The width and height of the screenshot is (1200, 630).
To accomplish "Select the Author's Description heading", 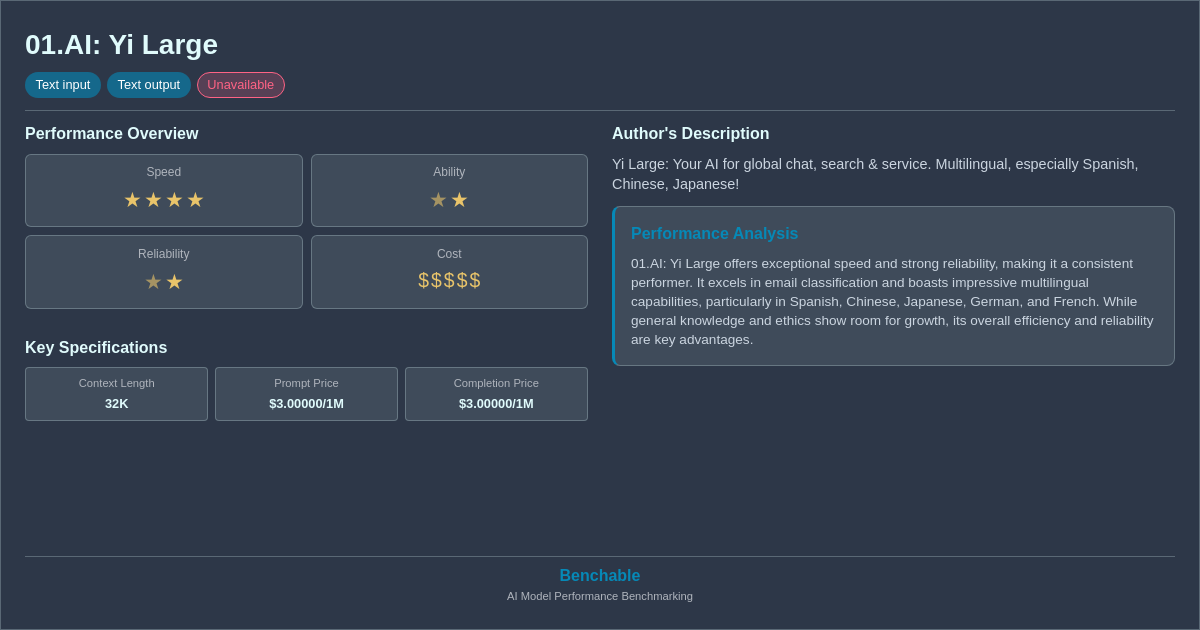I will point(690,133).
